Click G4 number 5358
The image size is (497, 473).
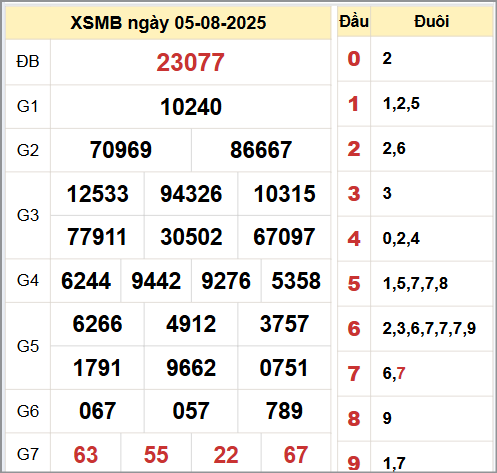coord(296,281)
